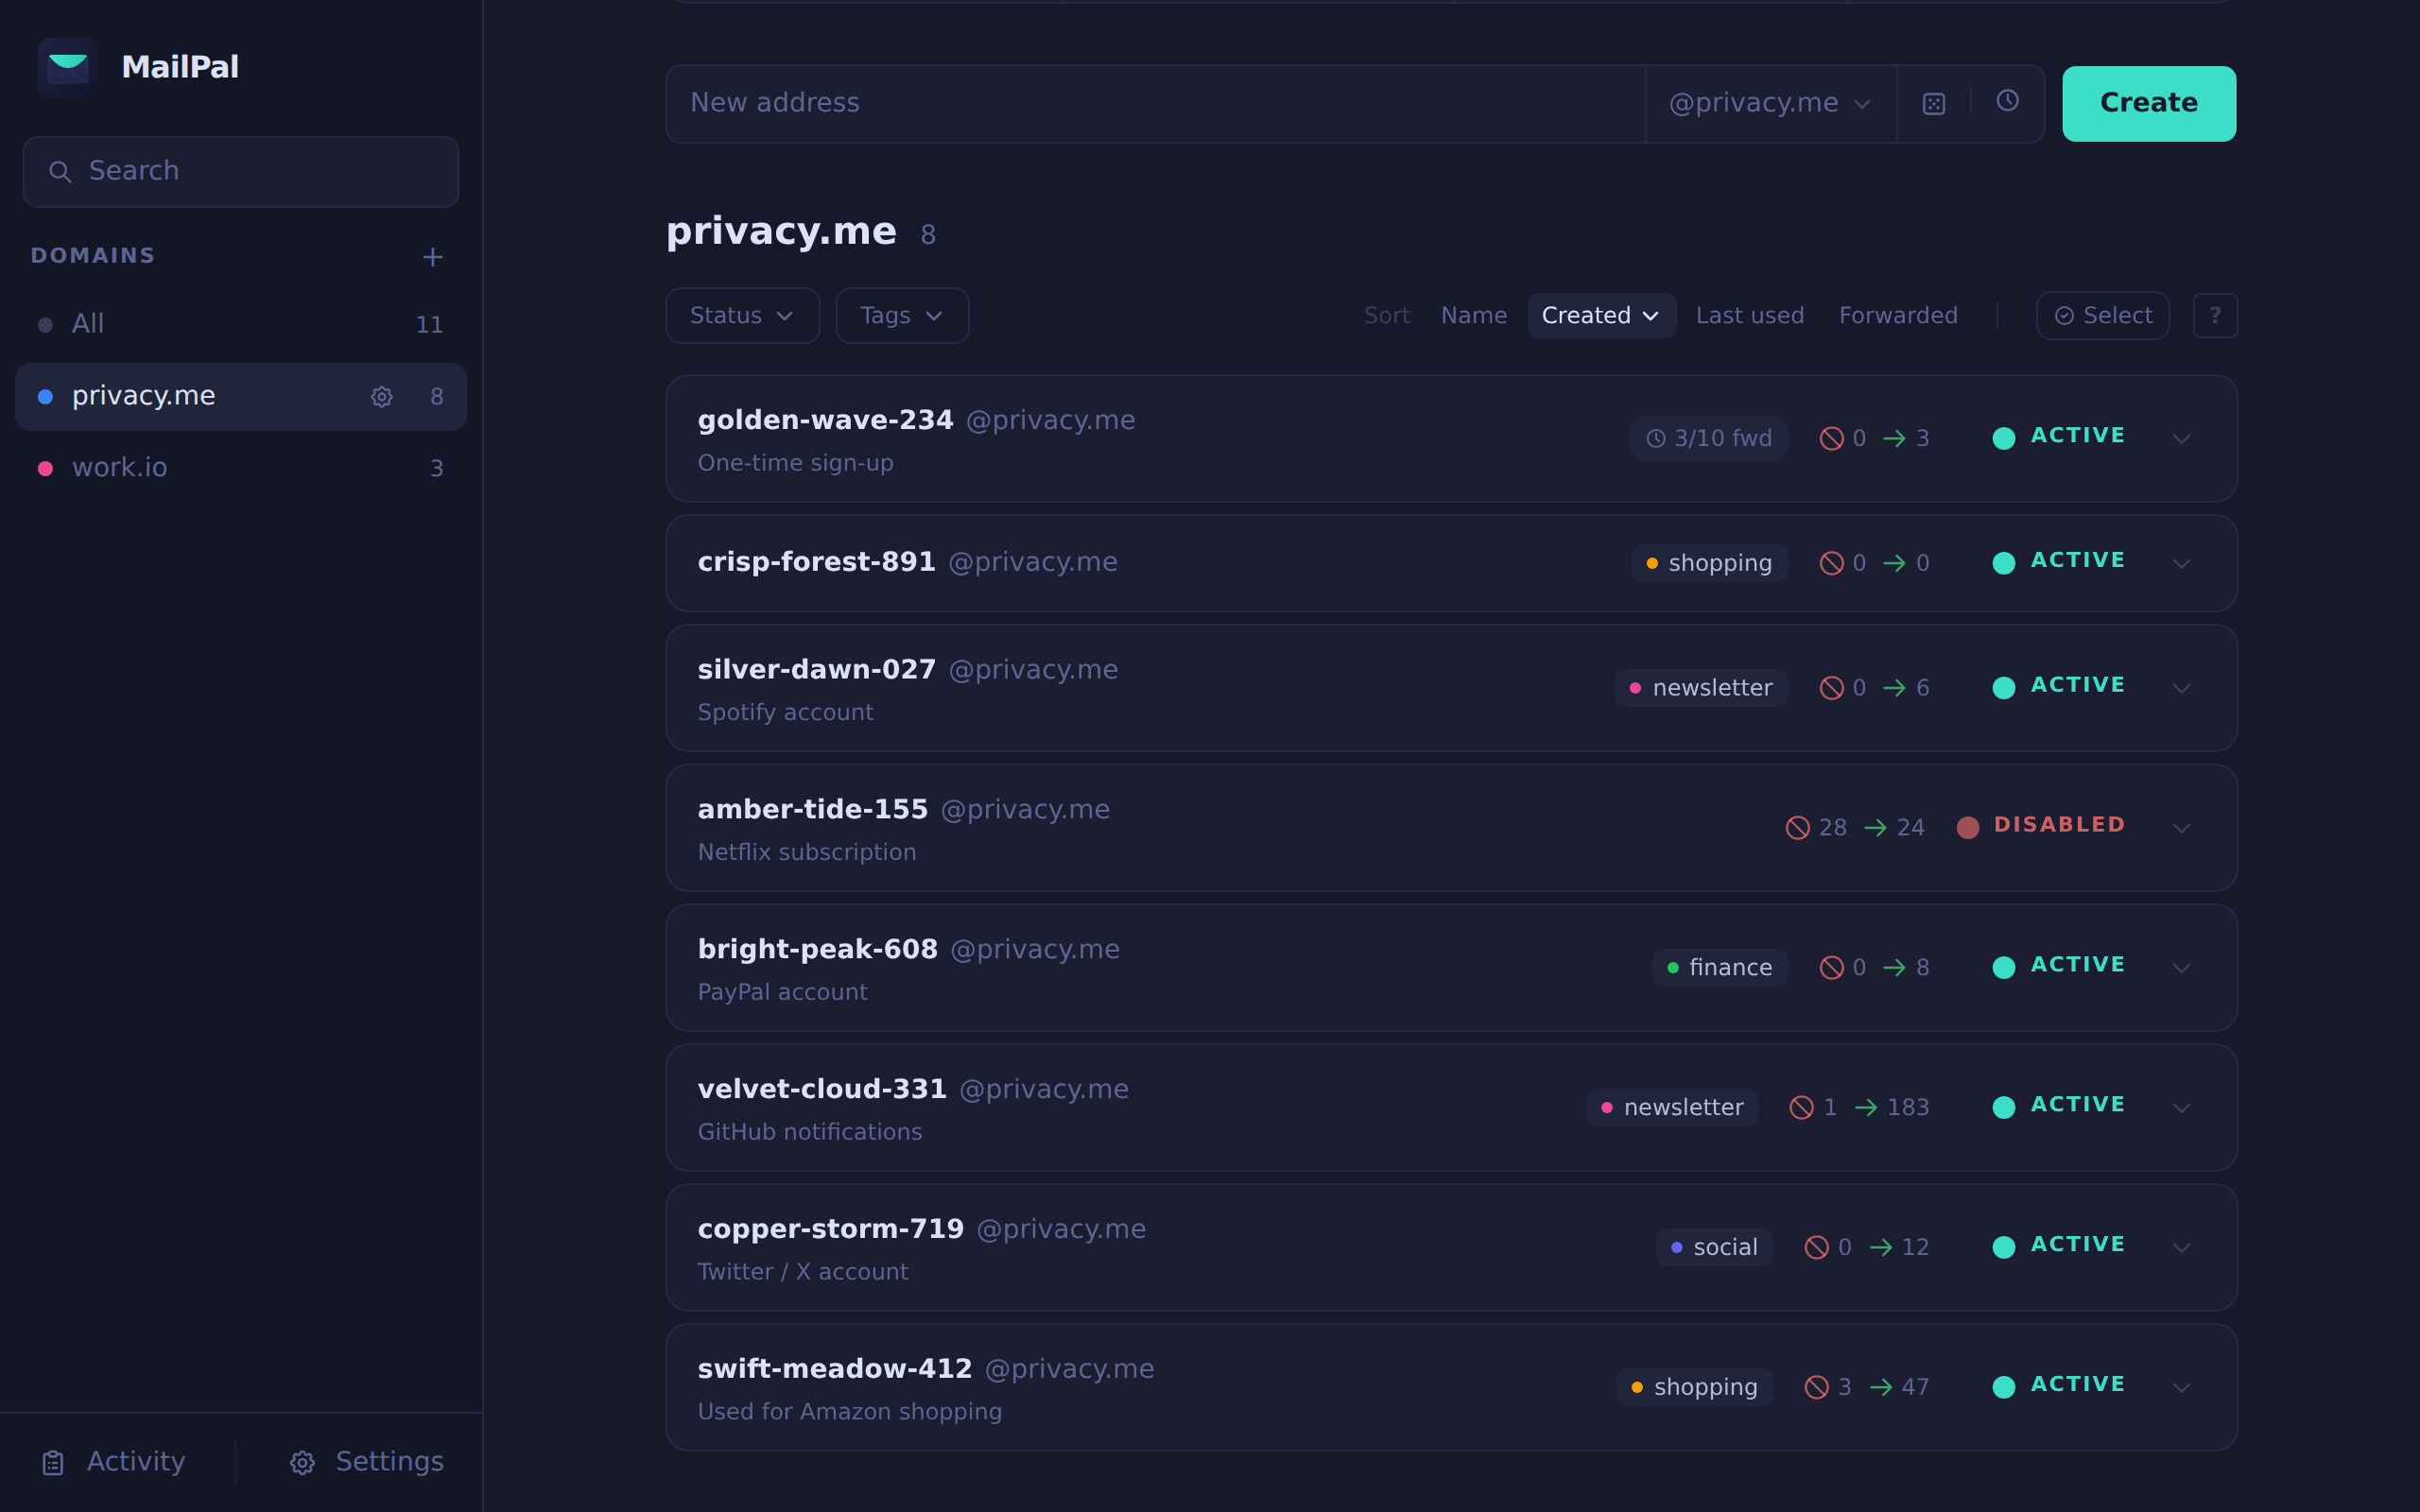Open settings gear for privacy.me domain
The height and width of the screenshot is (1512, 2420).
click(381, 396)
